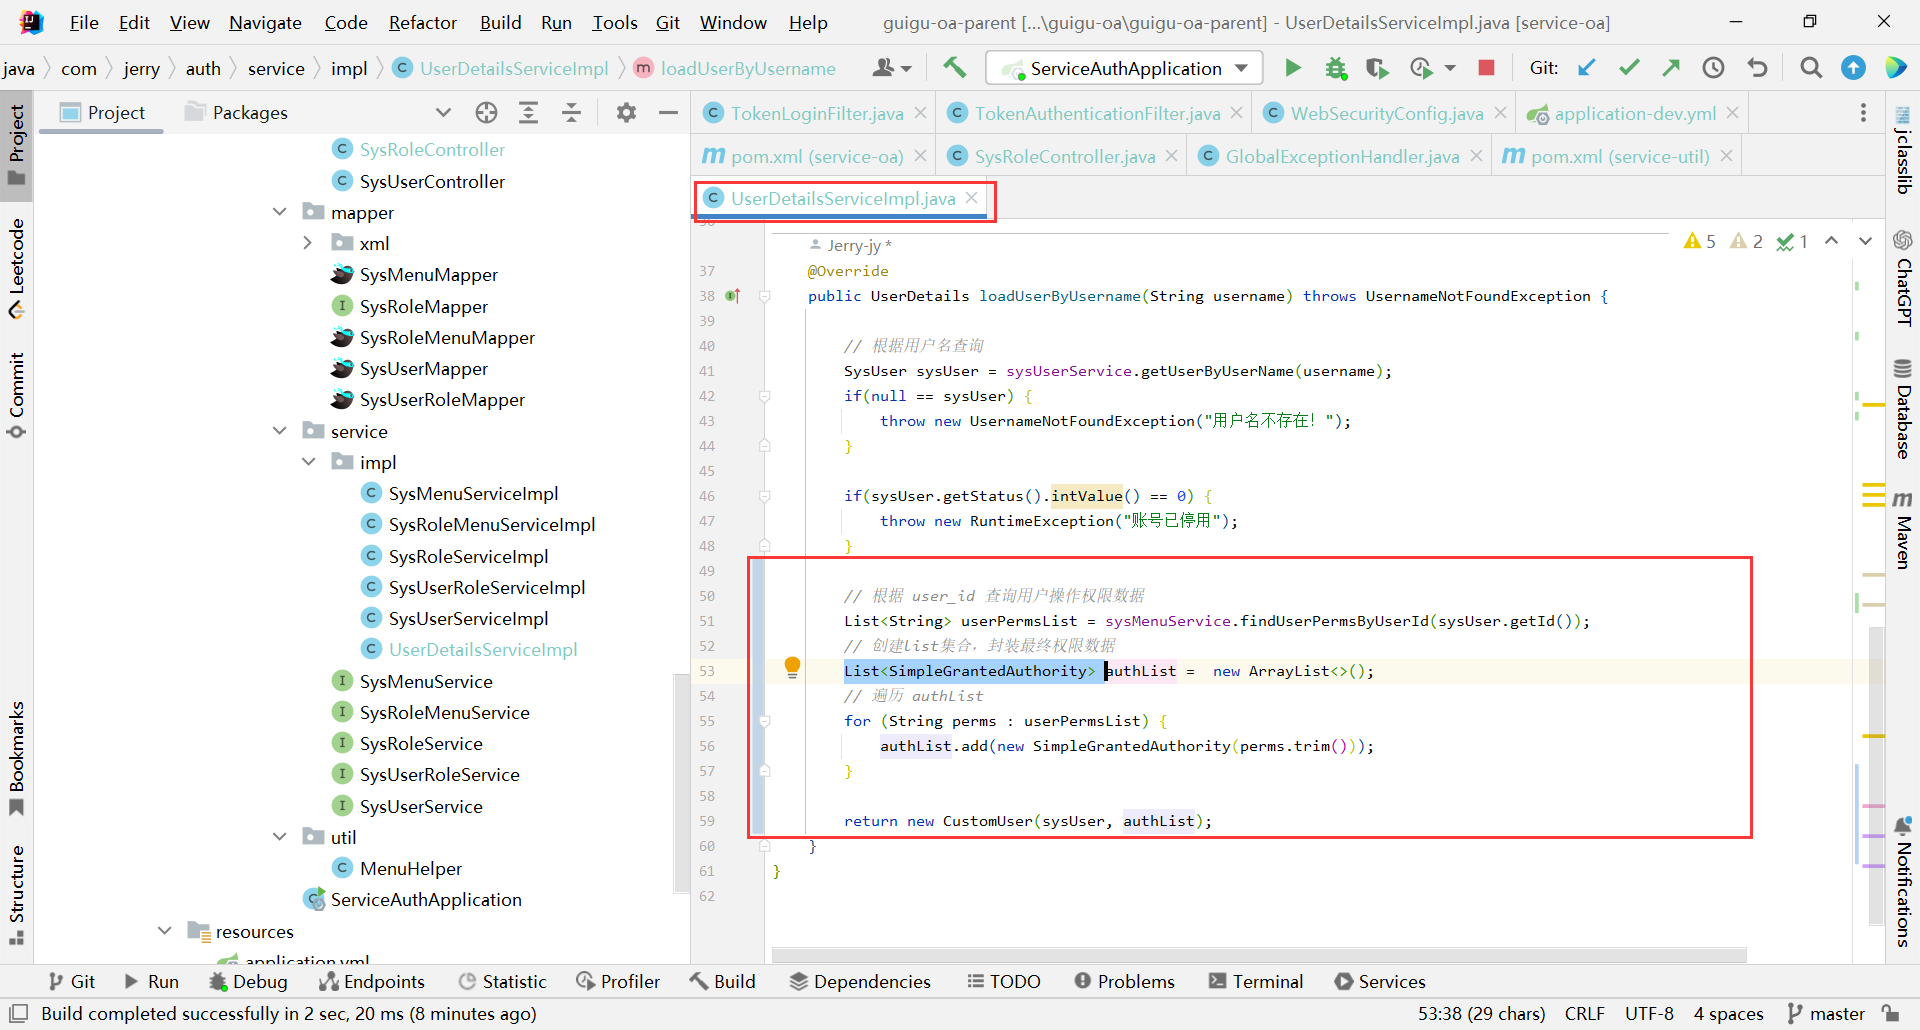Start debugging with the bug icon
Viewport: 1920px width, 1030px height.
click(1336, 68)
